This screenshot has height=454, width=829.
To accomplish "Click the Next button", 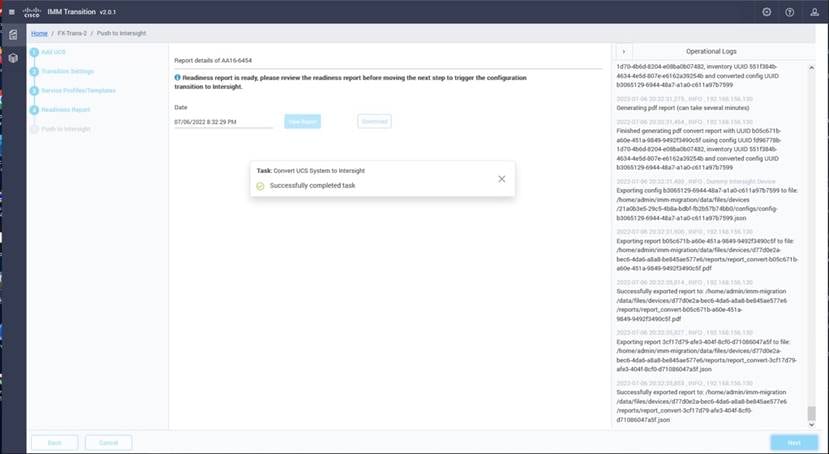I will coord(794,443).
